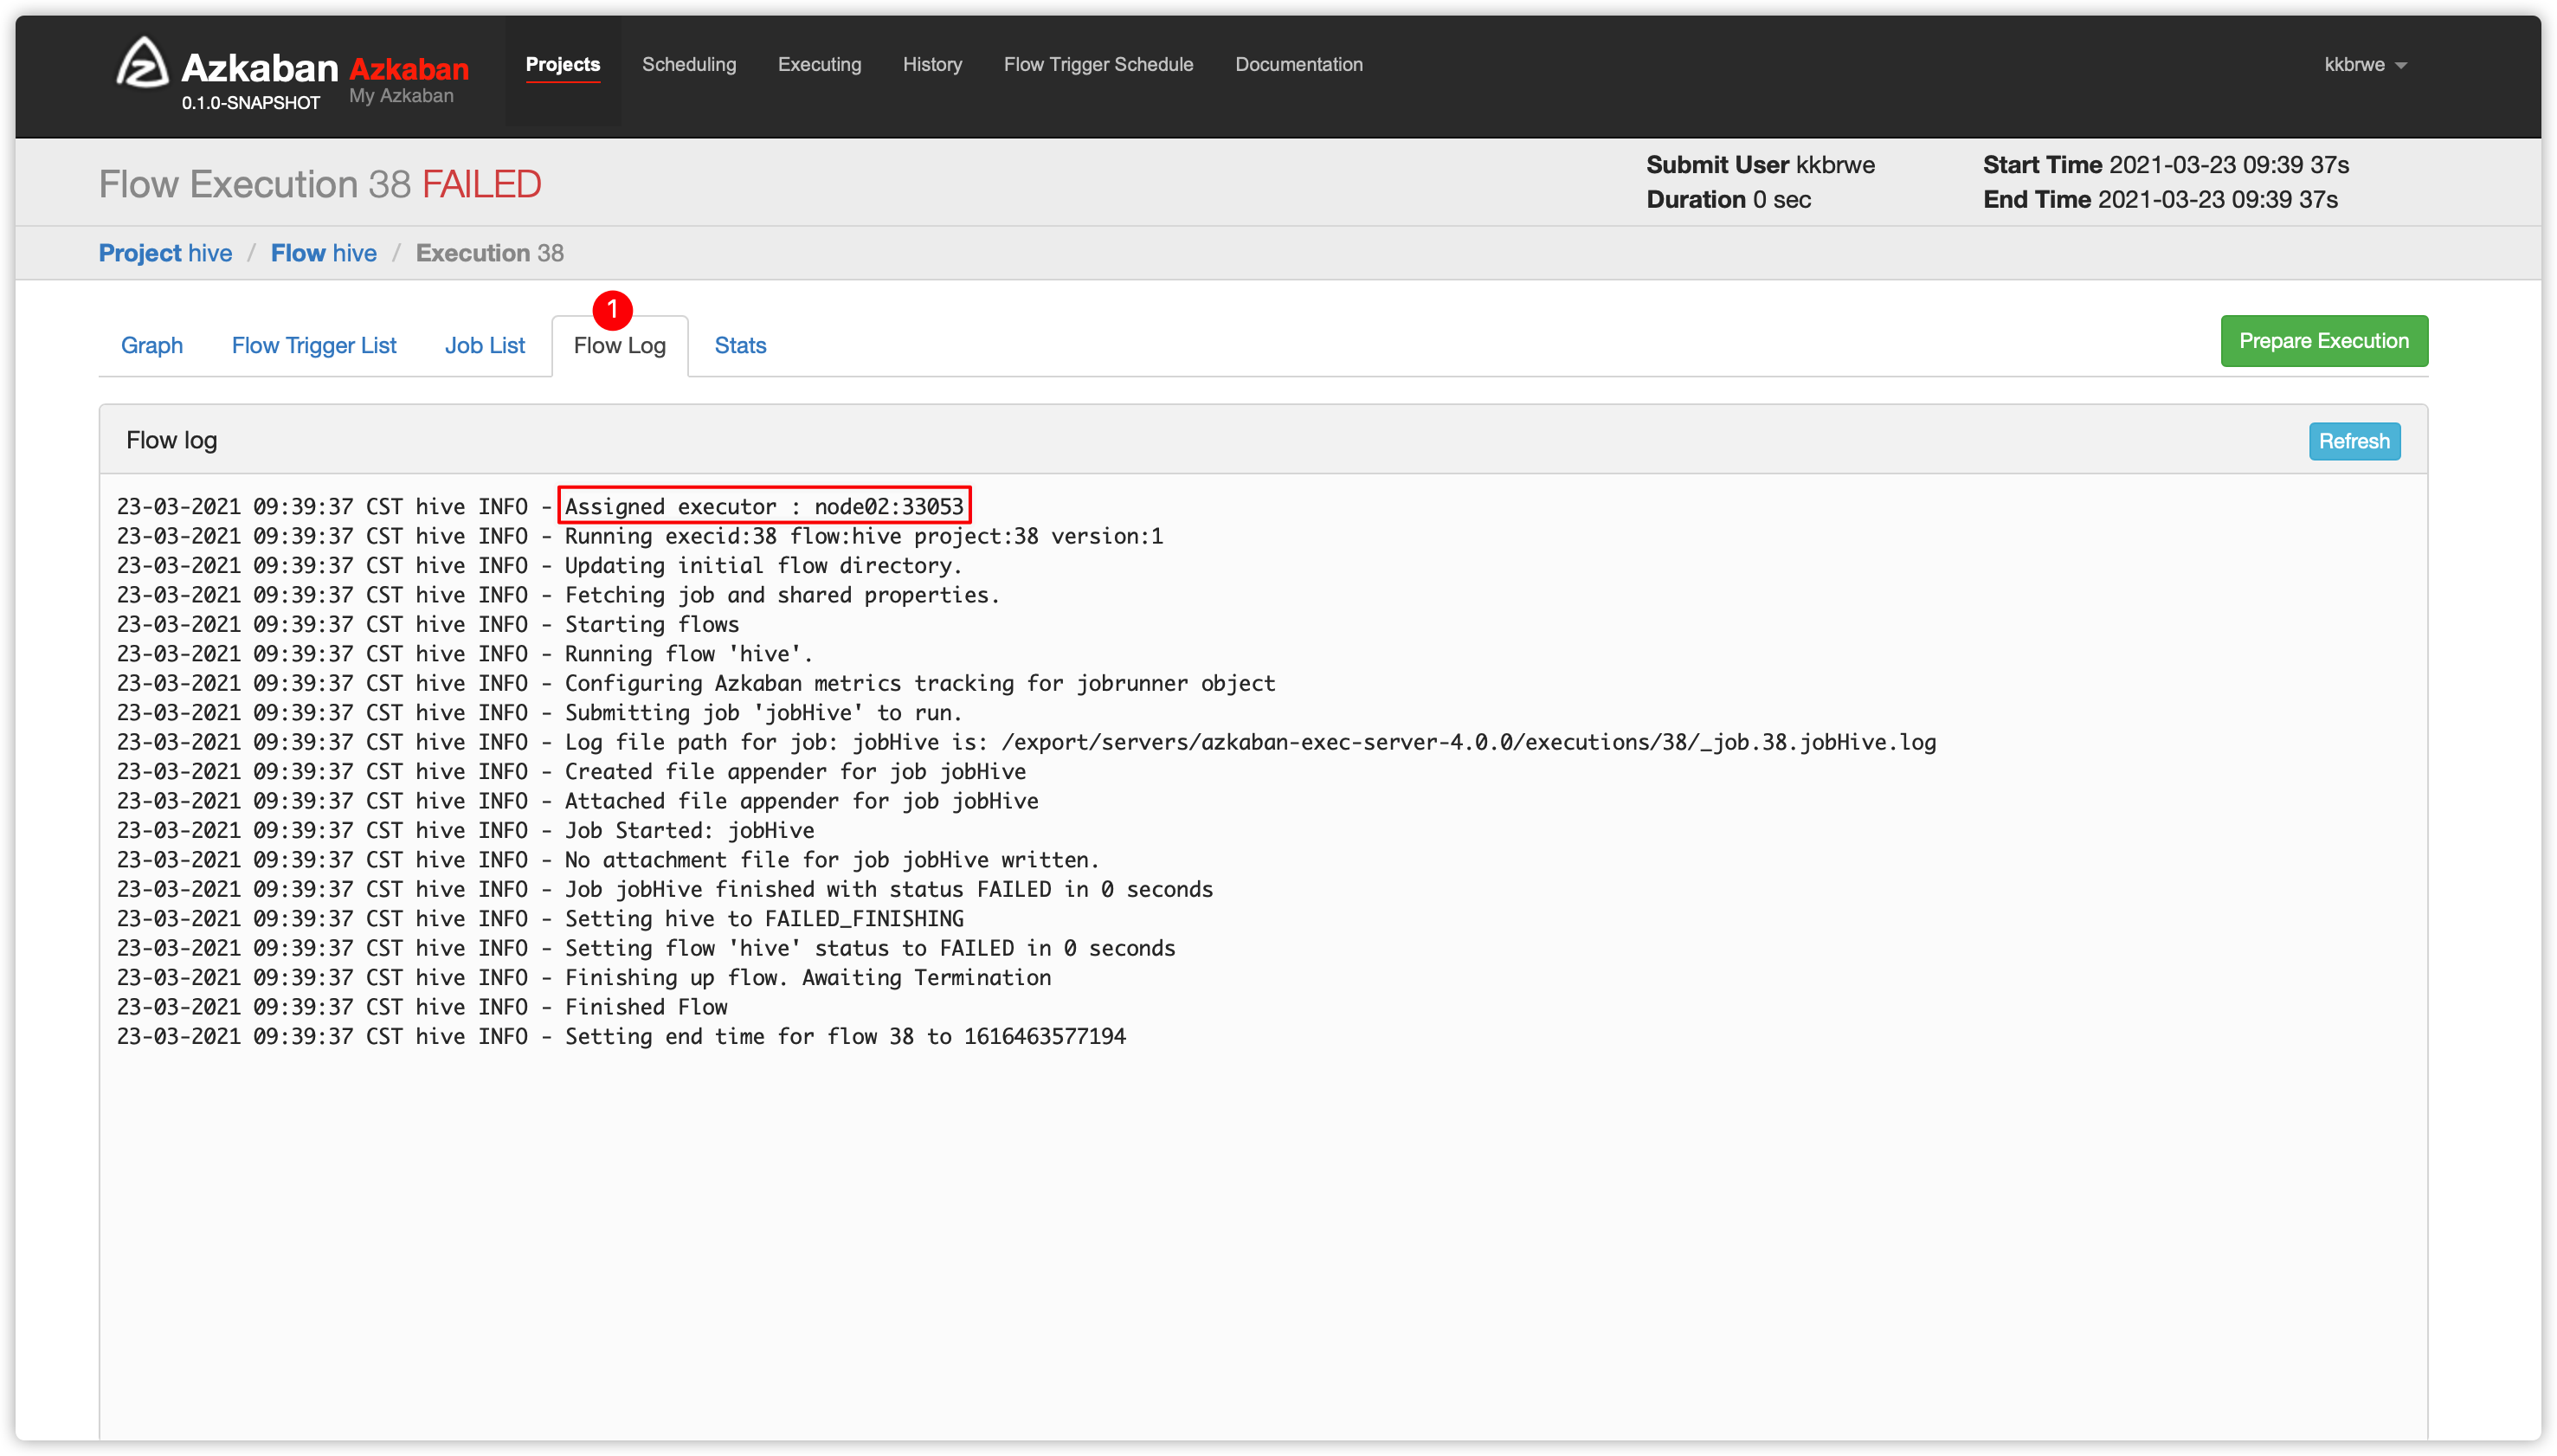
Task: Open the Flow hive breadcrumb
Action: point(324,253)
